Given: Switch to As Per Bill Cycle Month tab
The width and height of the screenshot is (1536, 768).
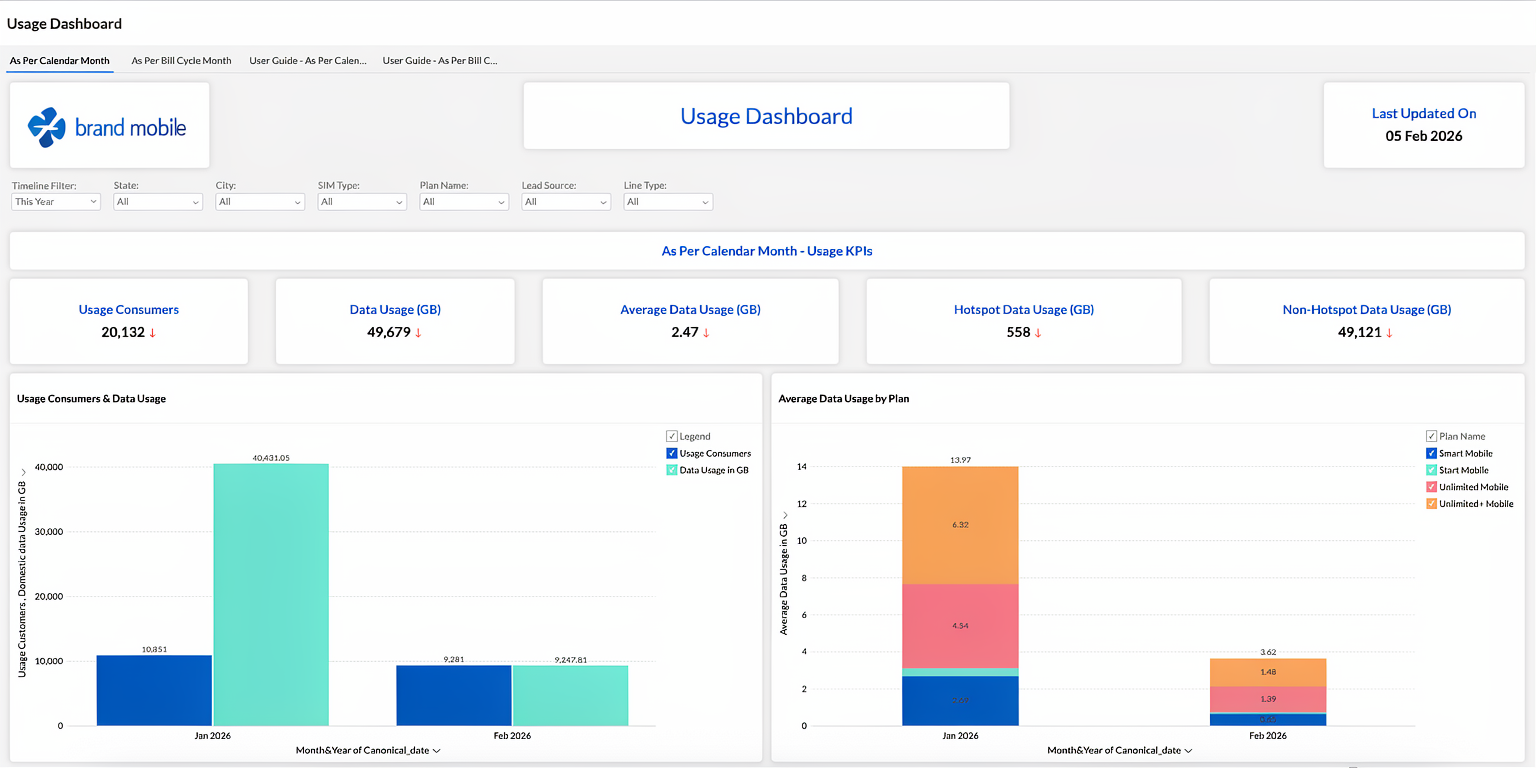Looking at the screenshot, I should (181, 61).
